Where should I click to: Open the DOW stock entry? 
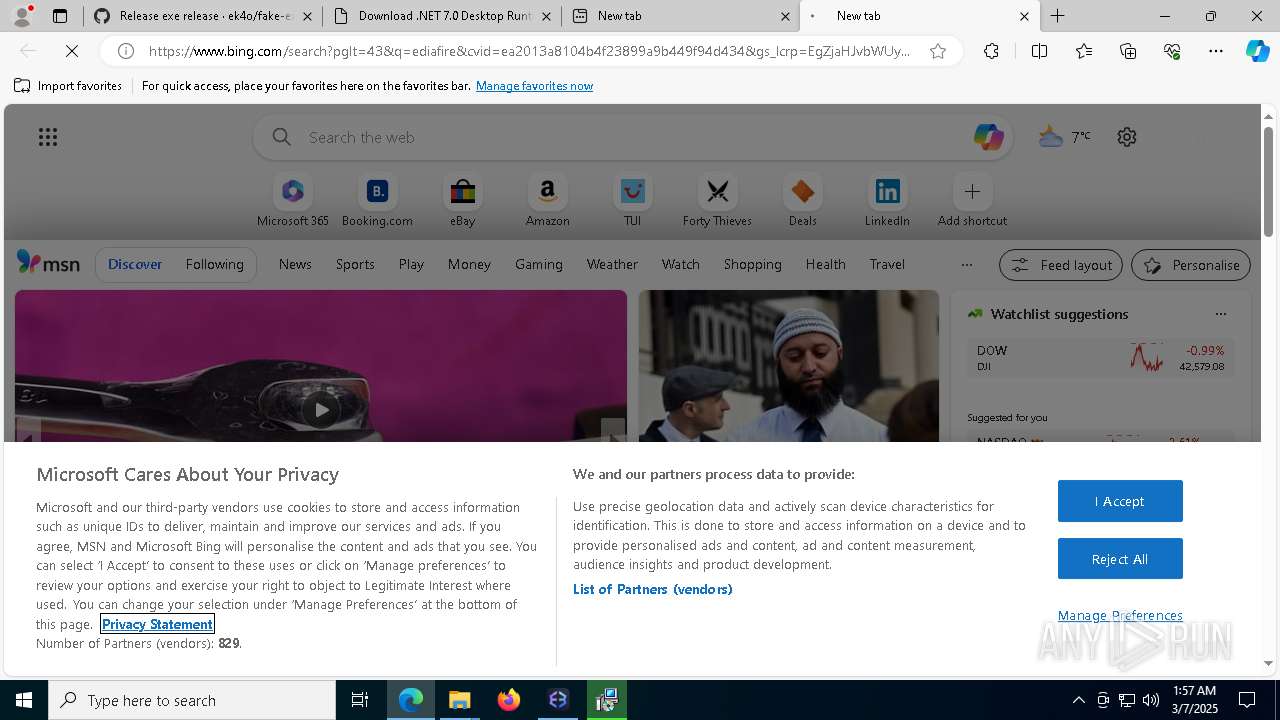pos(1100,358)
